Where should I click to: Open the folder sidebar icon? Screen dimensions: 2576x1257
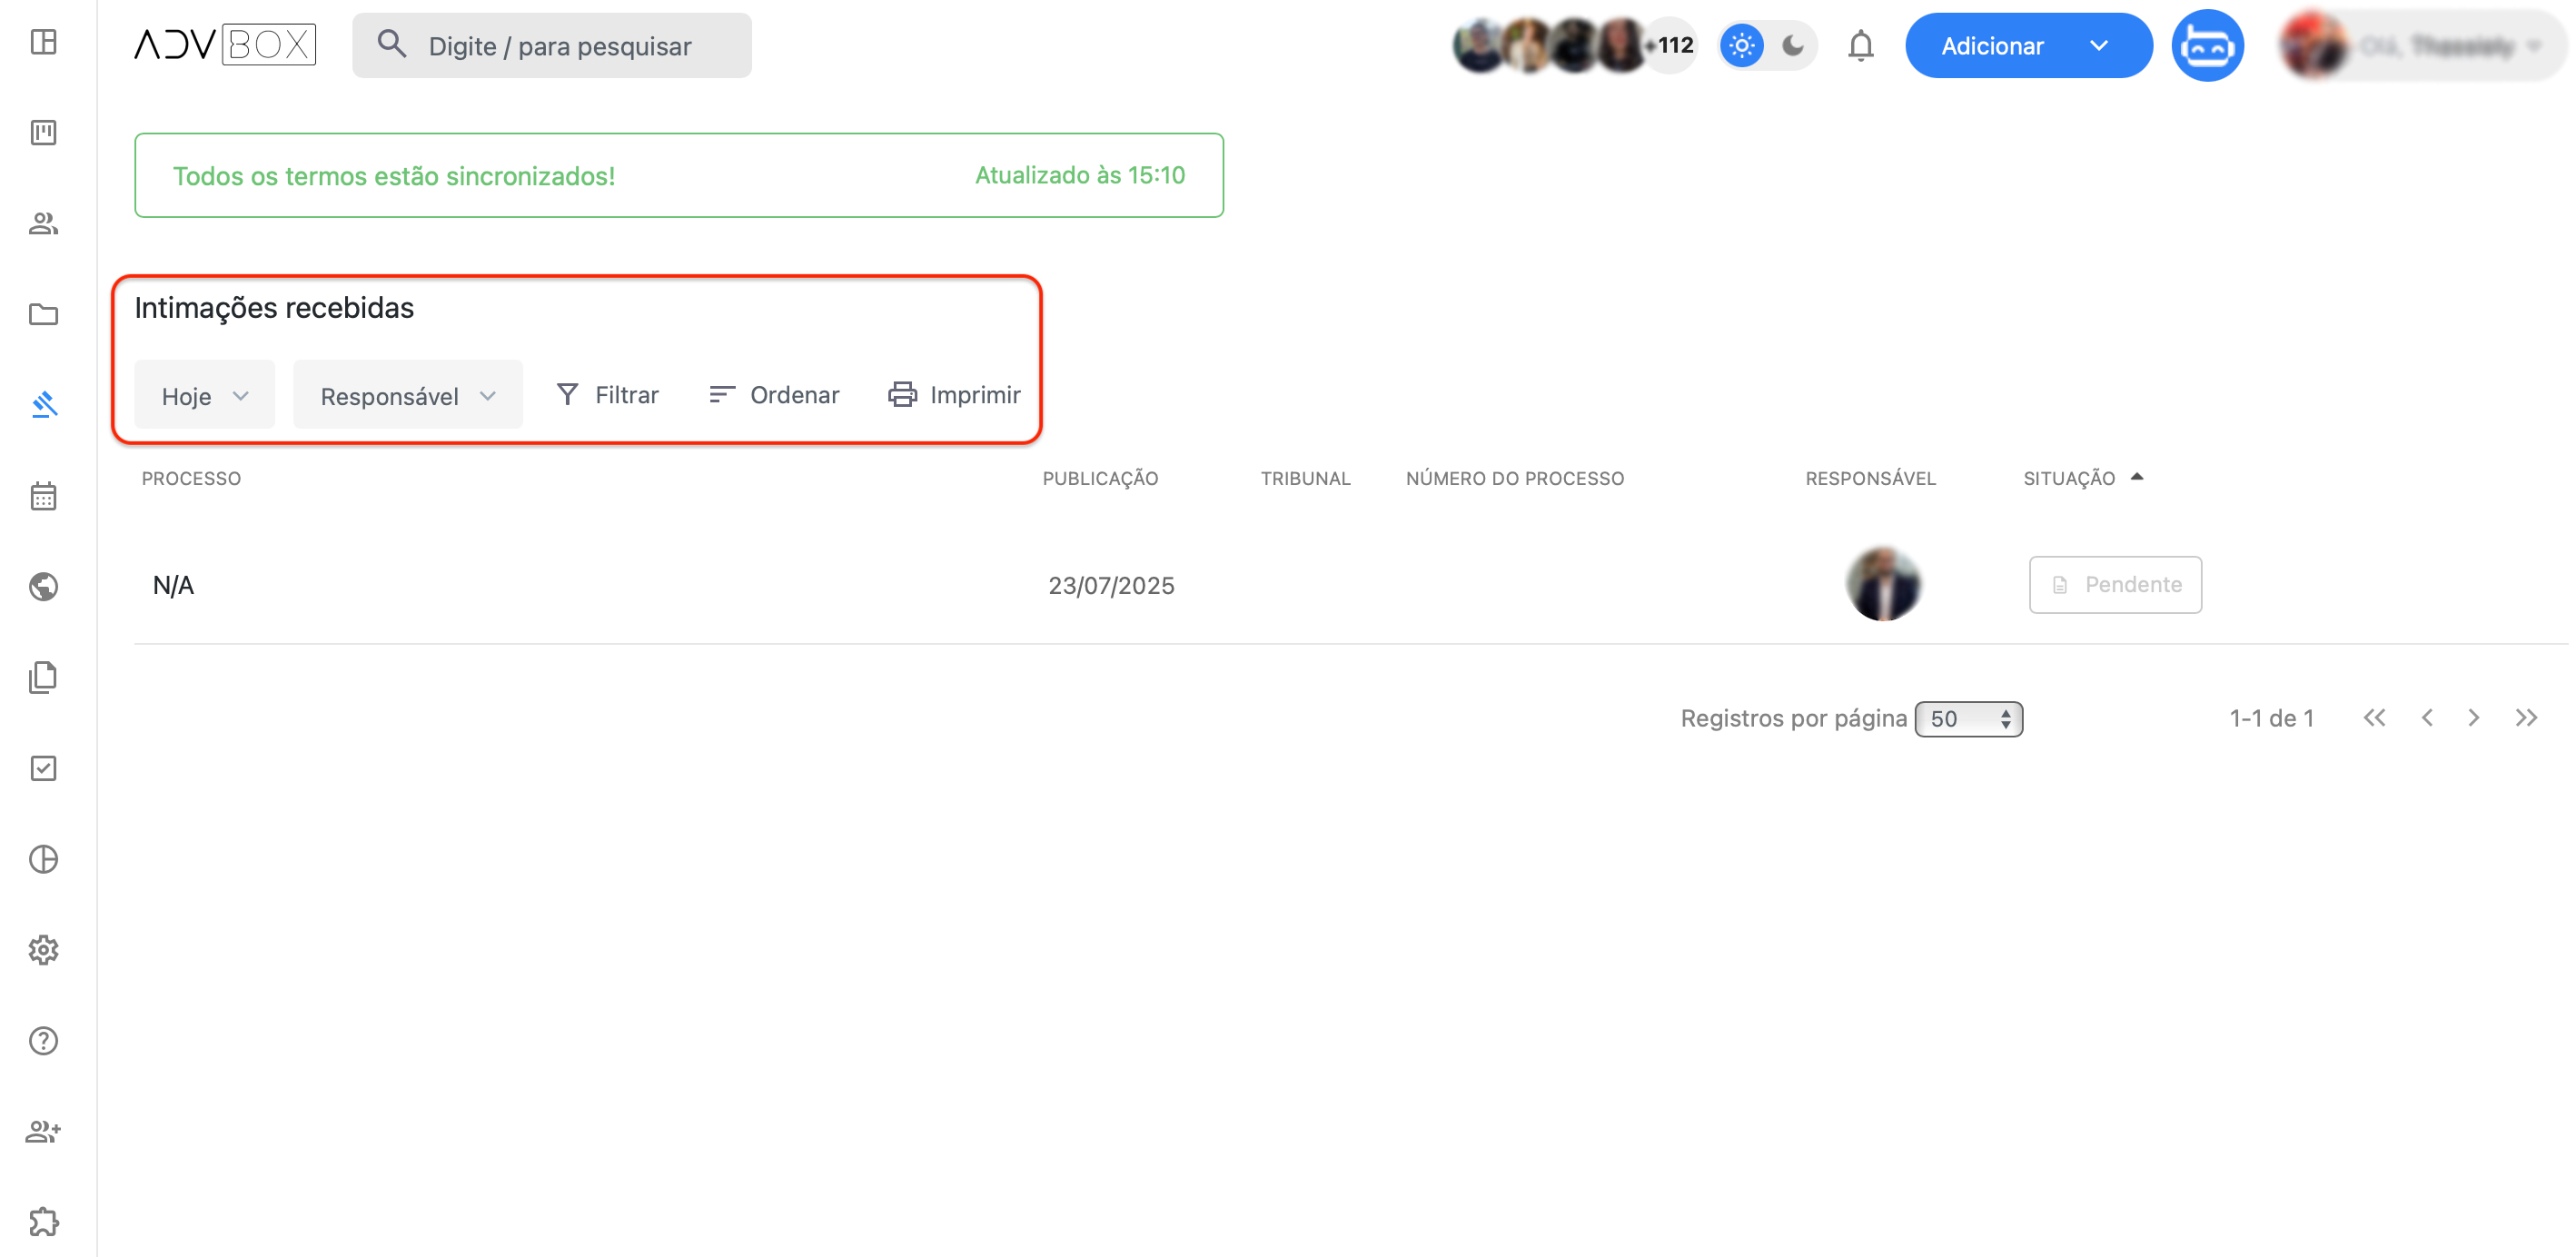point(43,314)
